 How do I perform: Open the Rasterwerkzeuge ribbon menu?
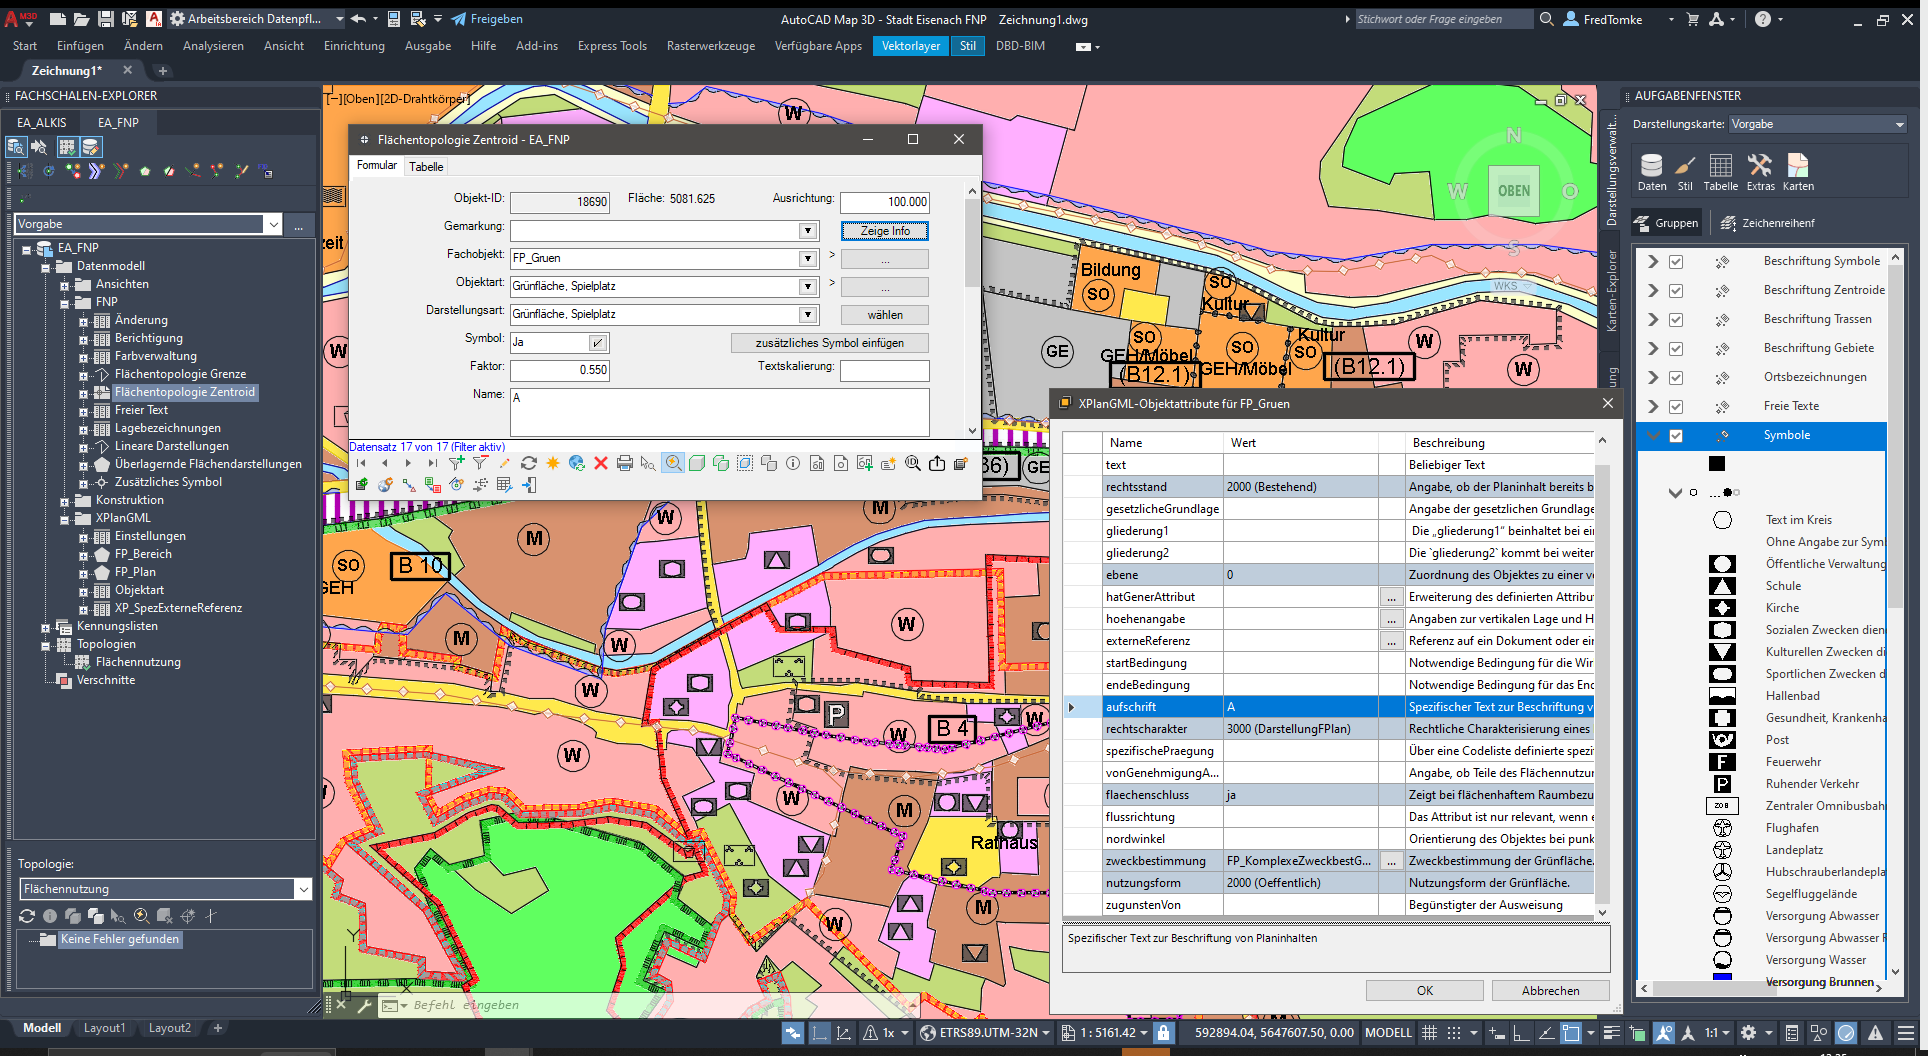coord(710,45)
